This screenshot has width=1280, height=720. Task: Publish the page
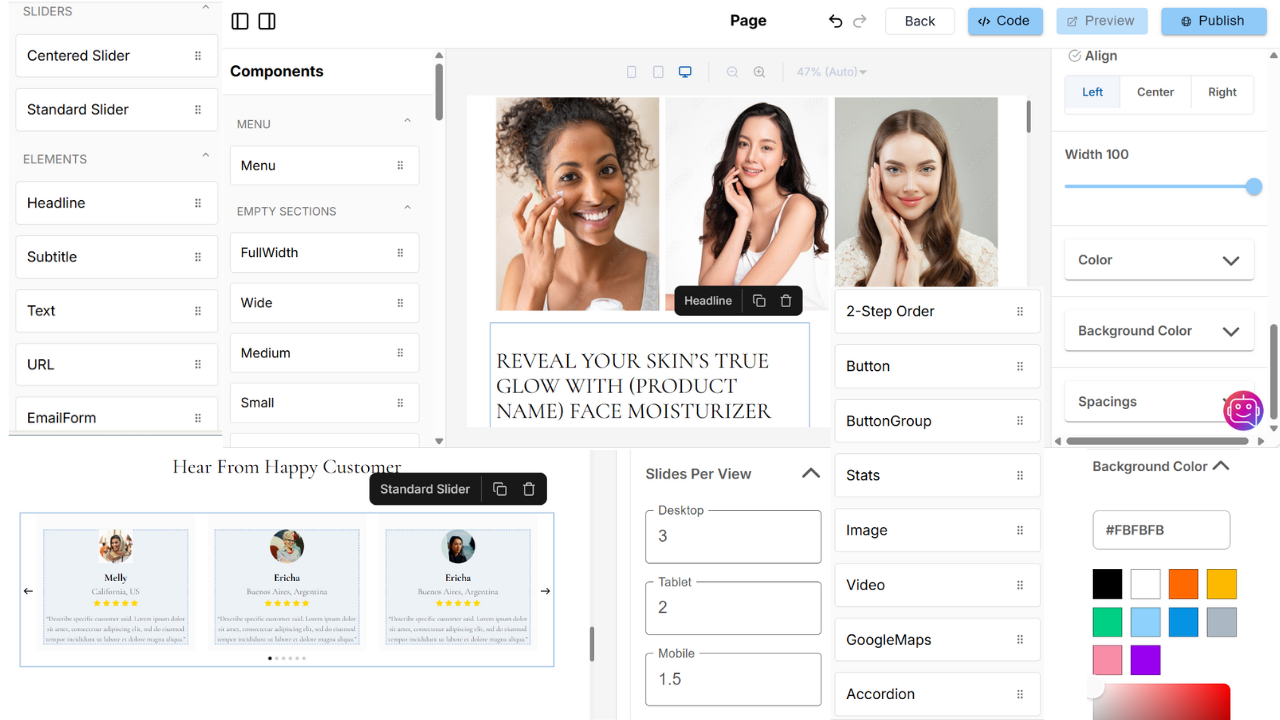click(1213, 20)
